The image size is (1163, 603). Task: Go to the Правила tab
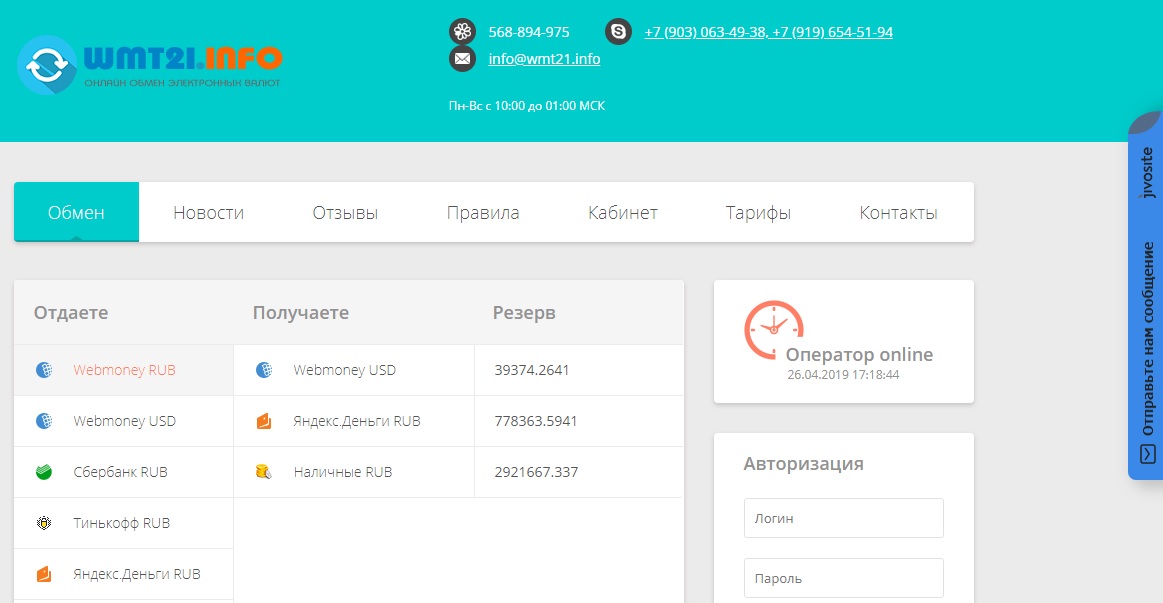(x=483, y=212)
